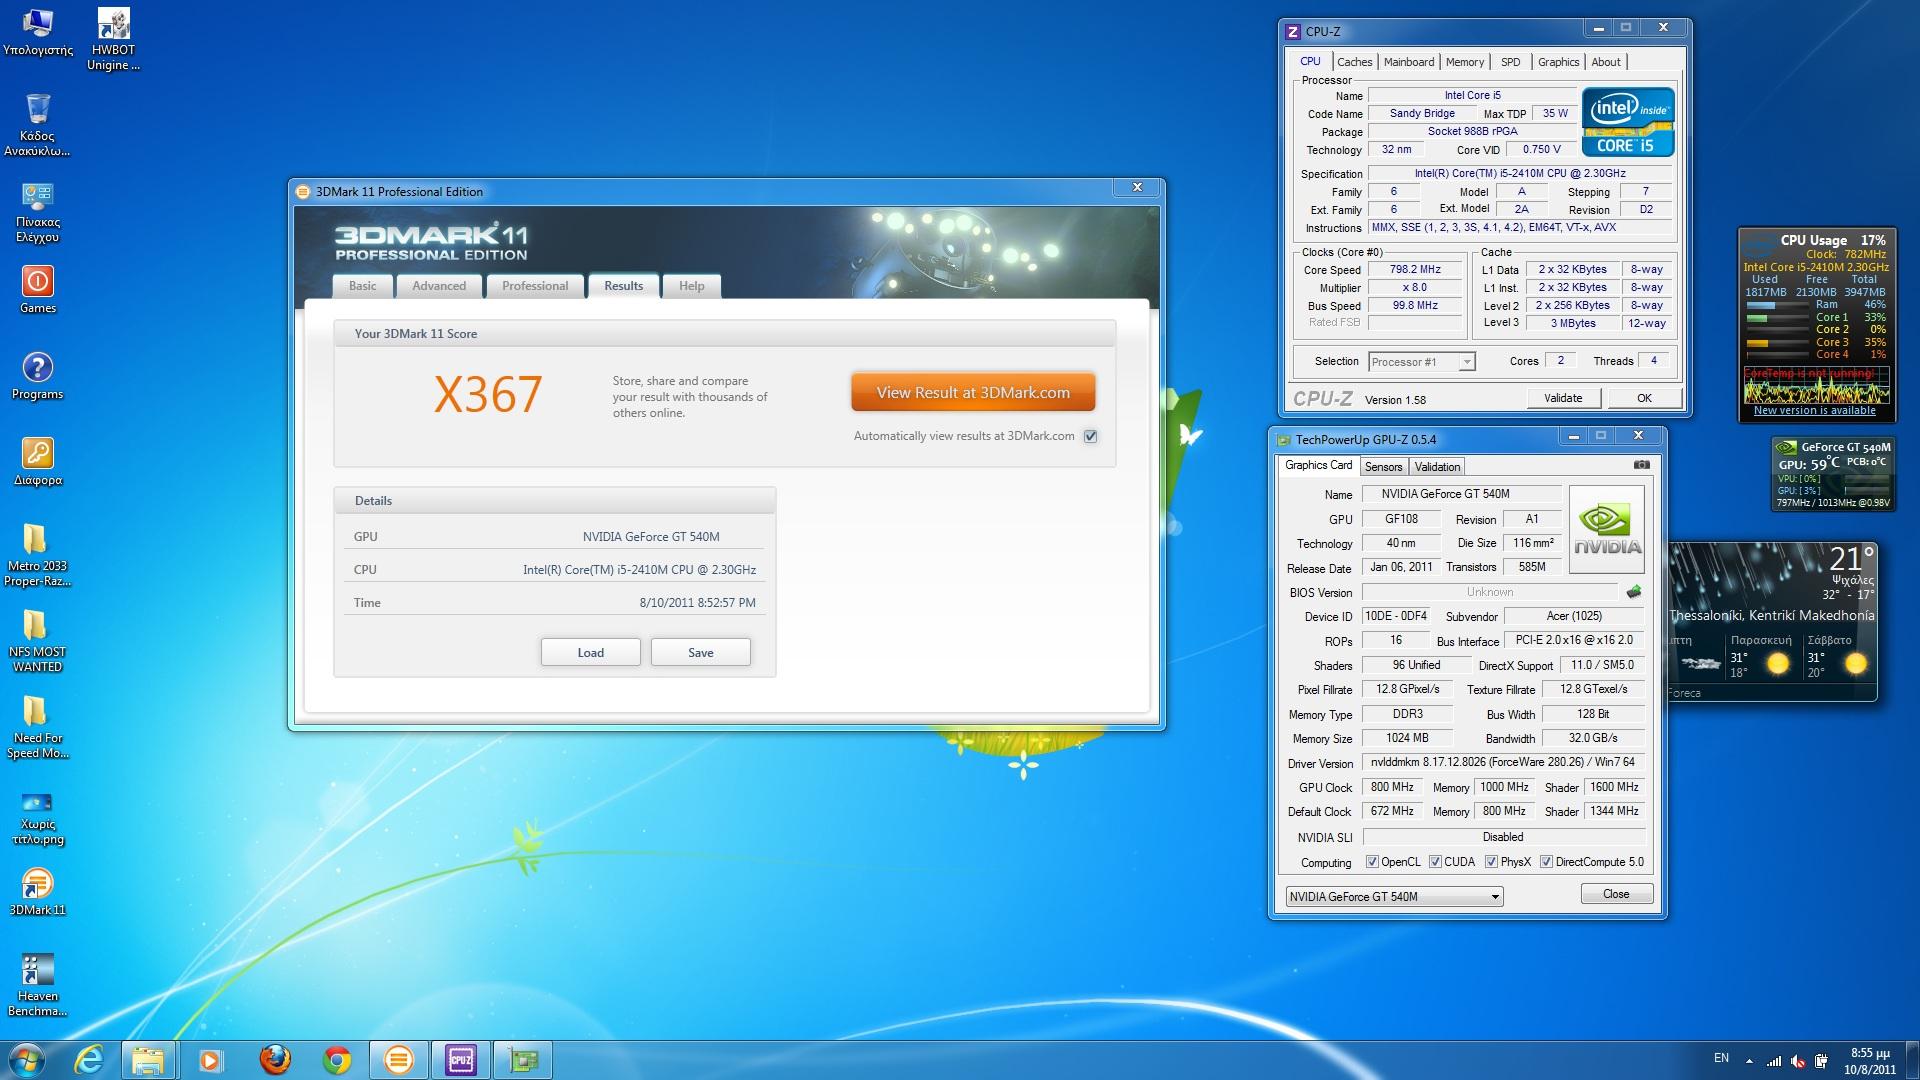Click the X367 score value
The height and width of the screenshot is (1080, 1920).
(x=488, y=395)
